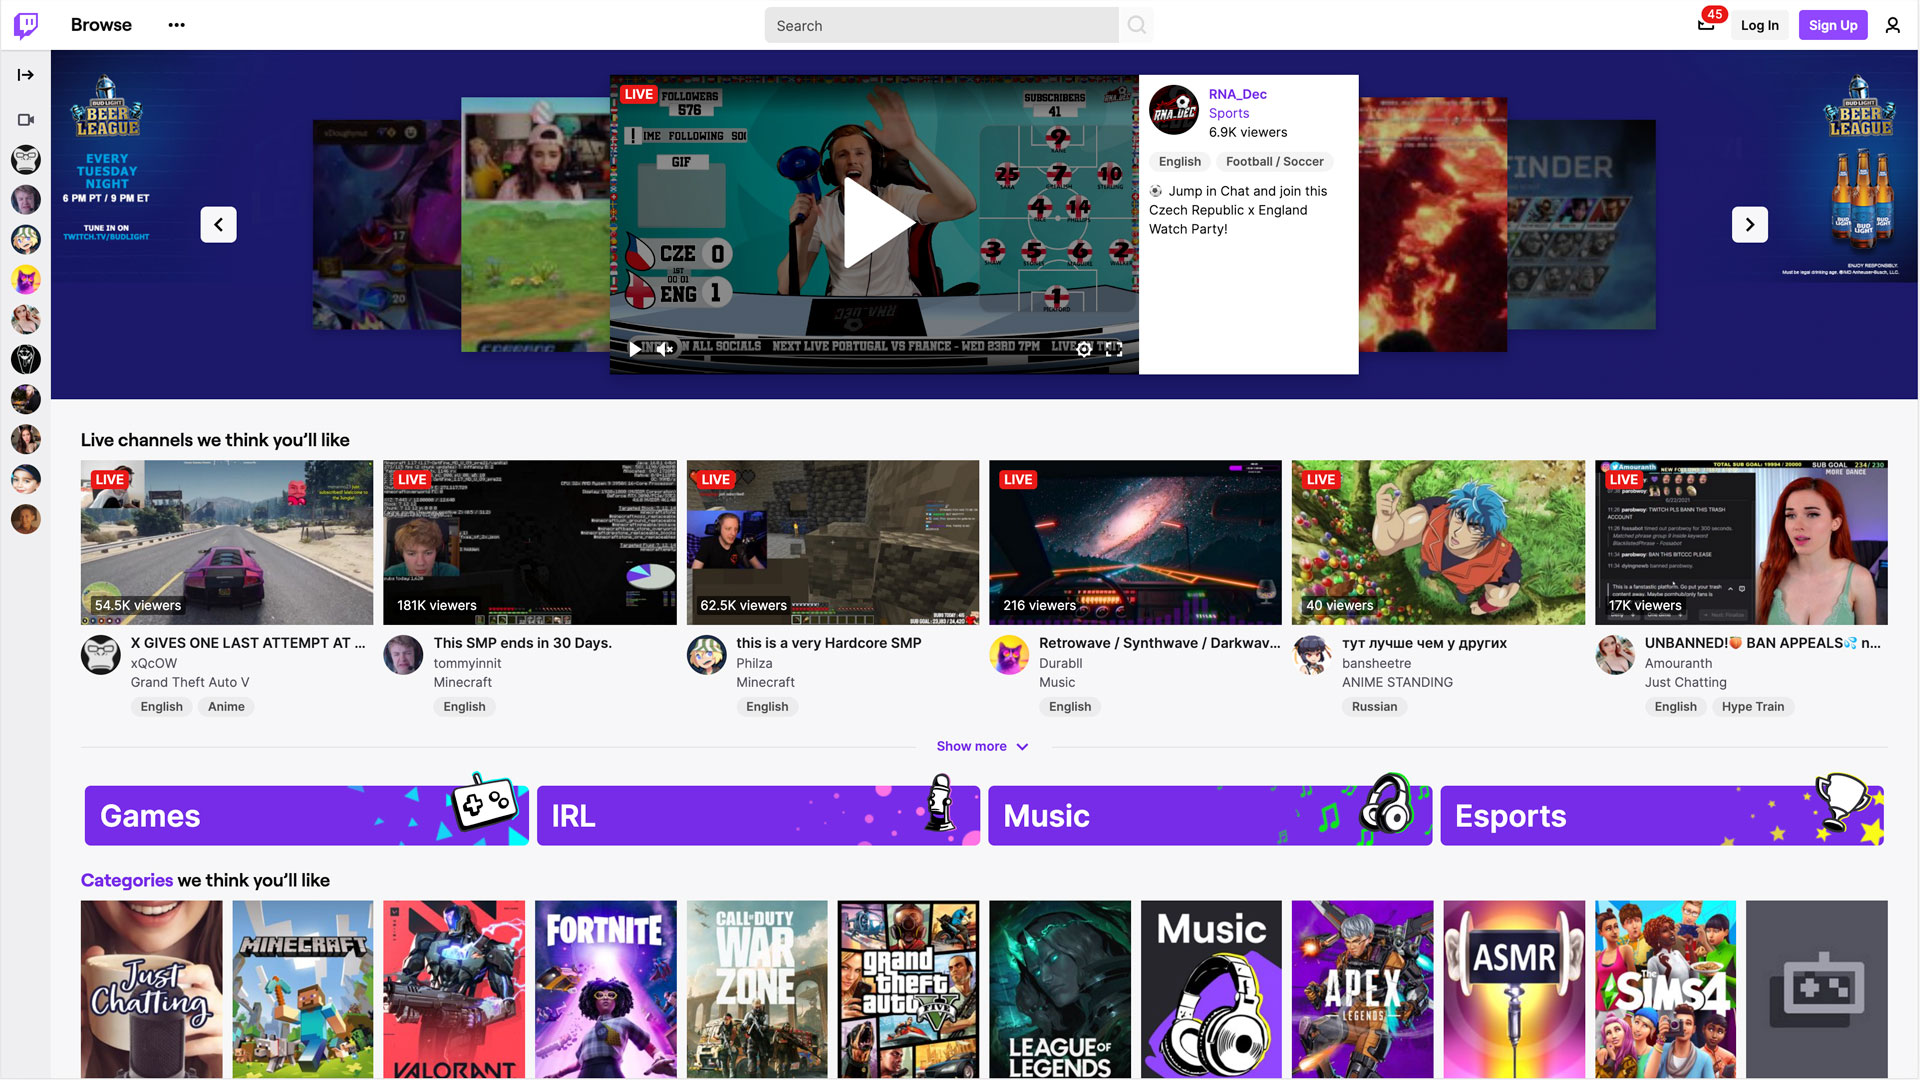1920x1080 pixels.
Task: Open the player settings gear
Action: 1084,349
